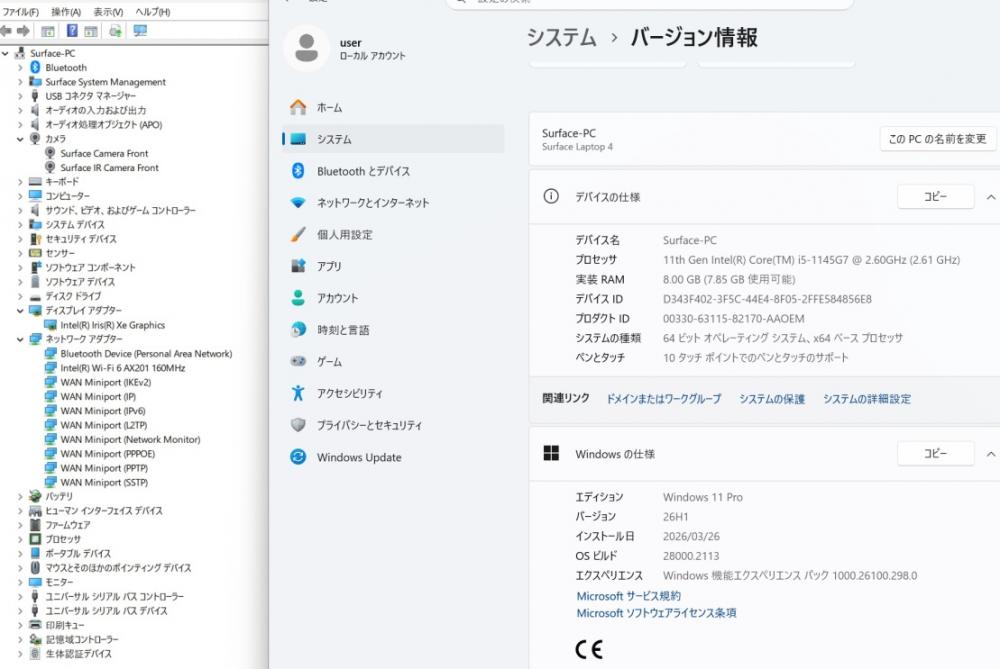Click the user account avatar icon
The image size is (1000, 669).
[x=307, y=48]
